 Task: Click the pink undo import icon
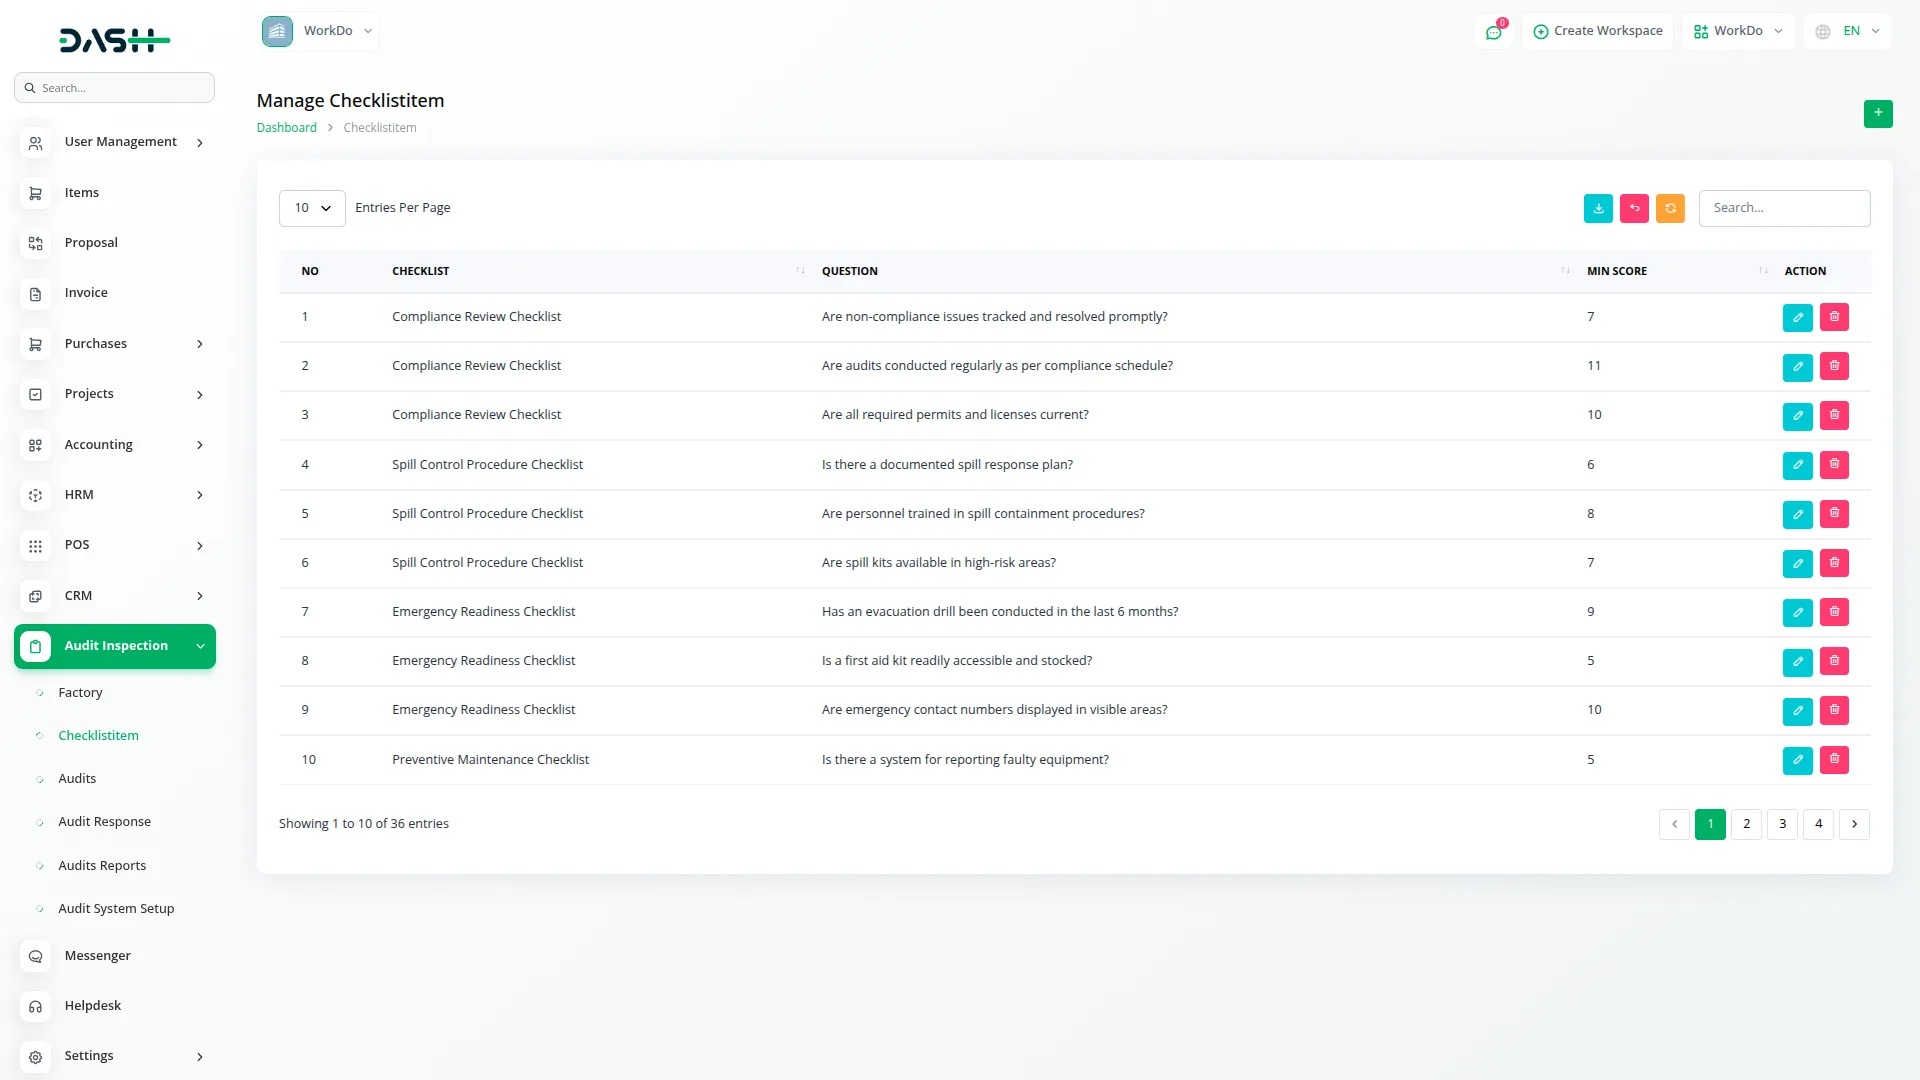(x=1634, y=208)
